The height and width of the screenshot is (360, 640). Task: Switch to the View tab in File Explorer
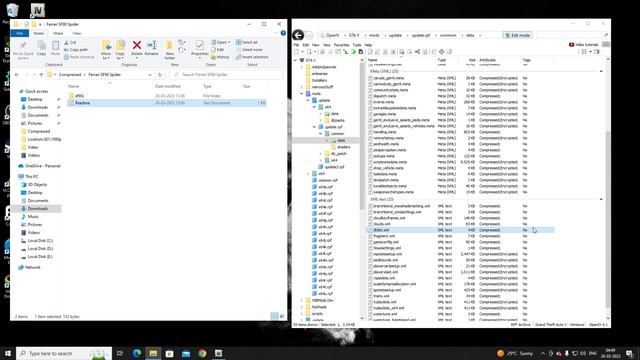[x=77, y=33]
